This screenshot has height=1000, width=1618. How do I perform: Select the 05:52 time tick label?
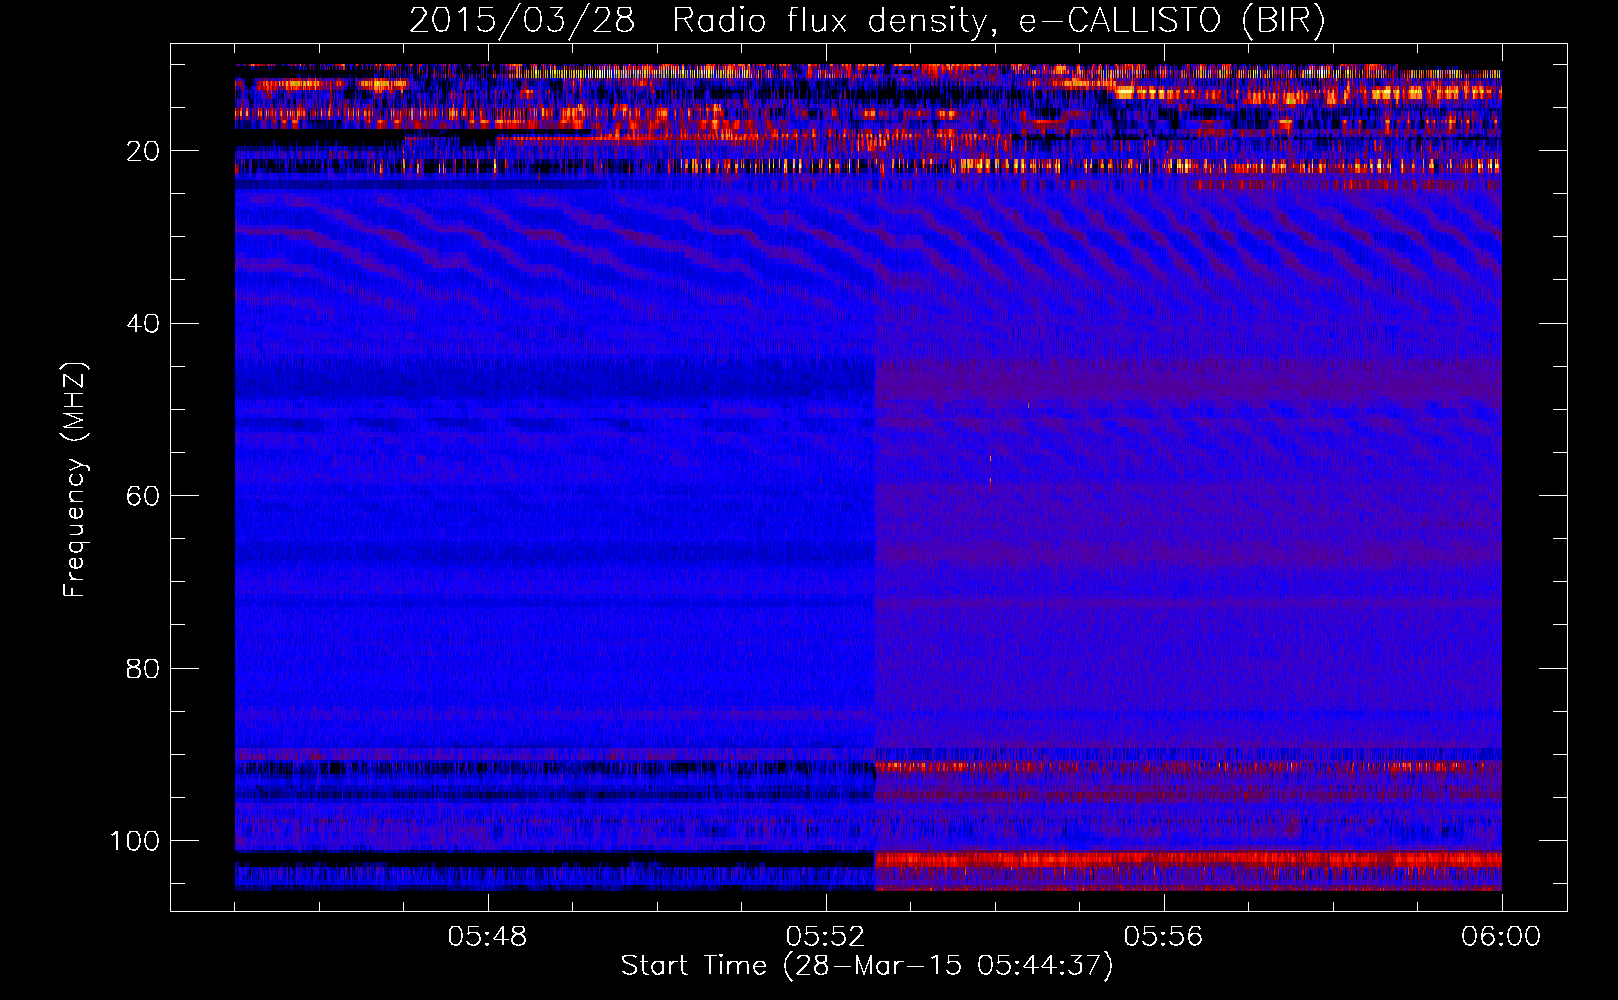(825, 937)
